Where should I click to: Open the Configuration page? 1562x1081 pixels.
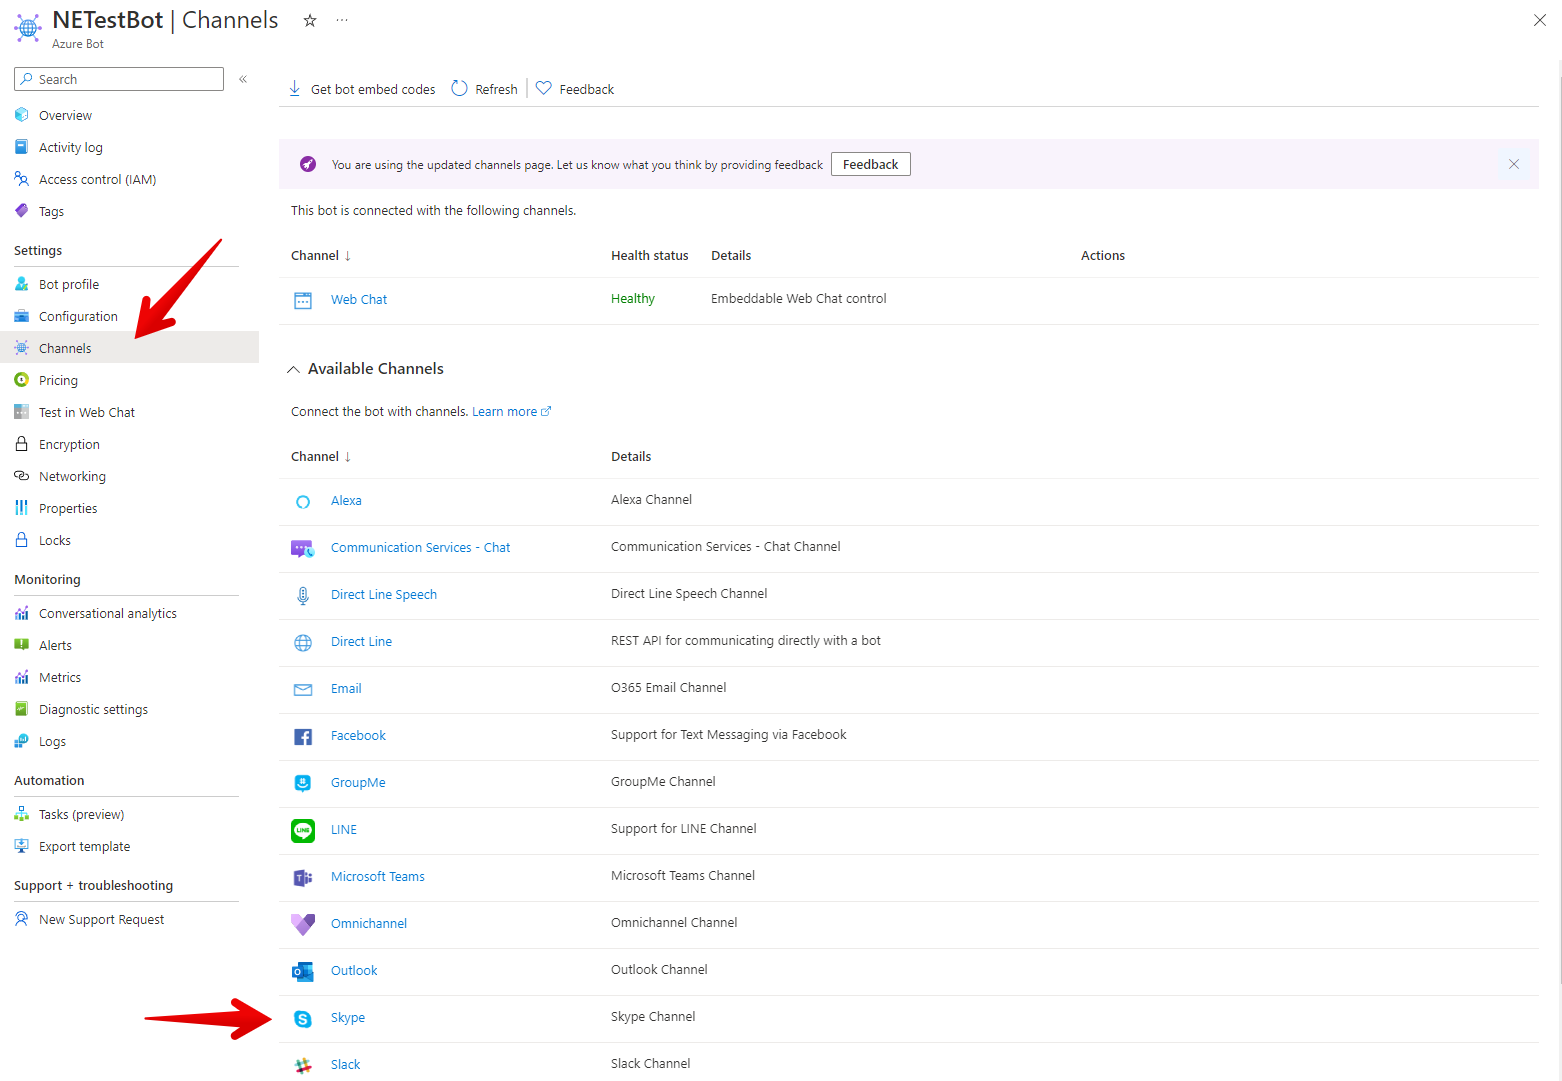coord(78,317)
